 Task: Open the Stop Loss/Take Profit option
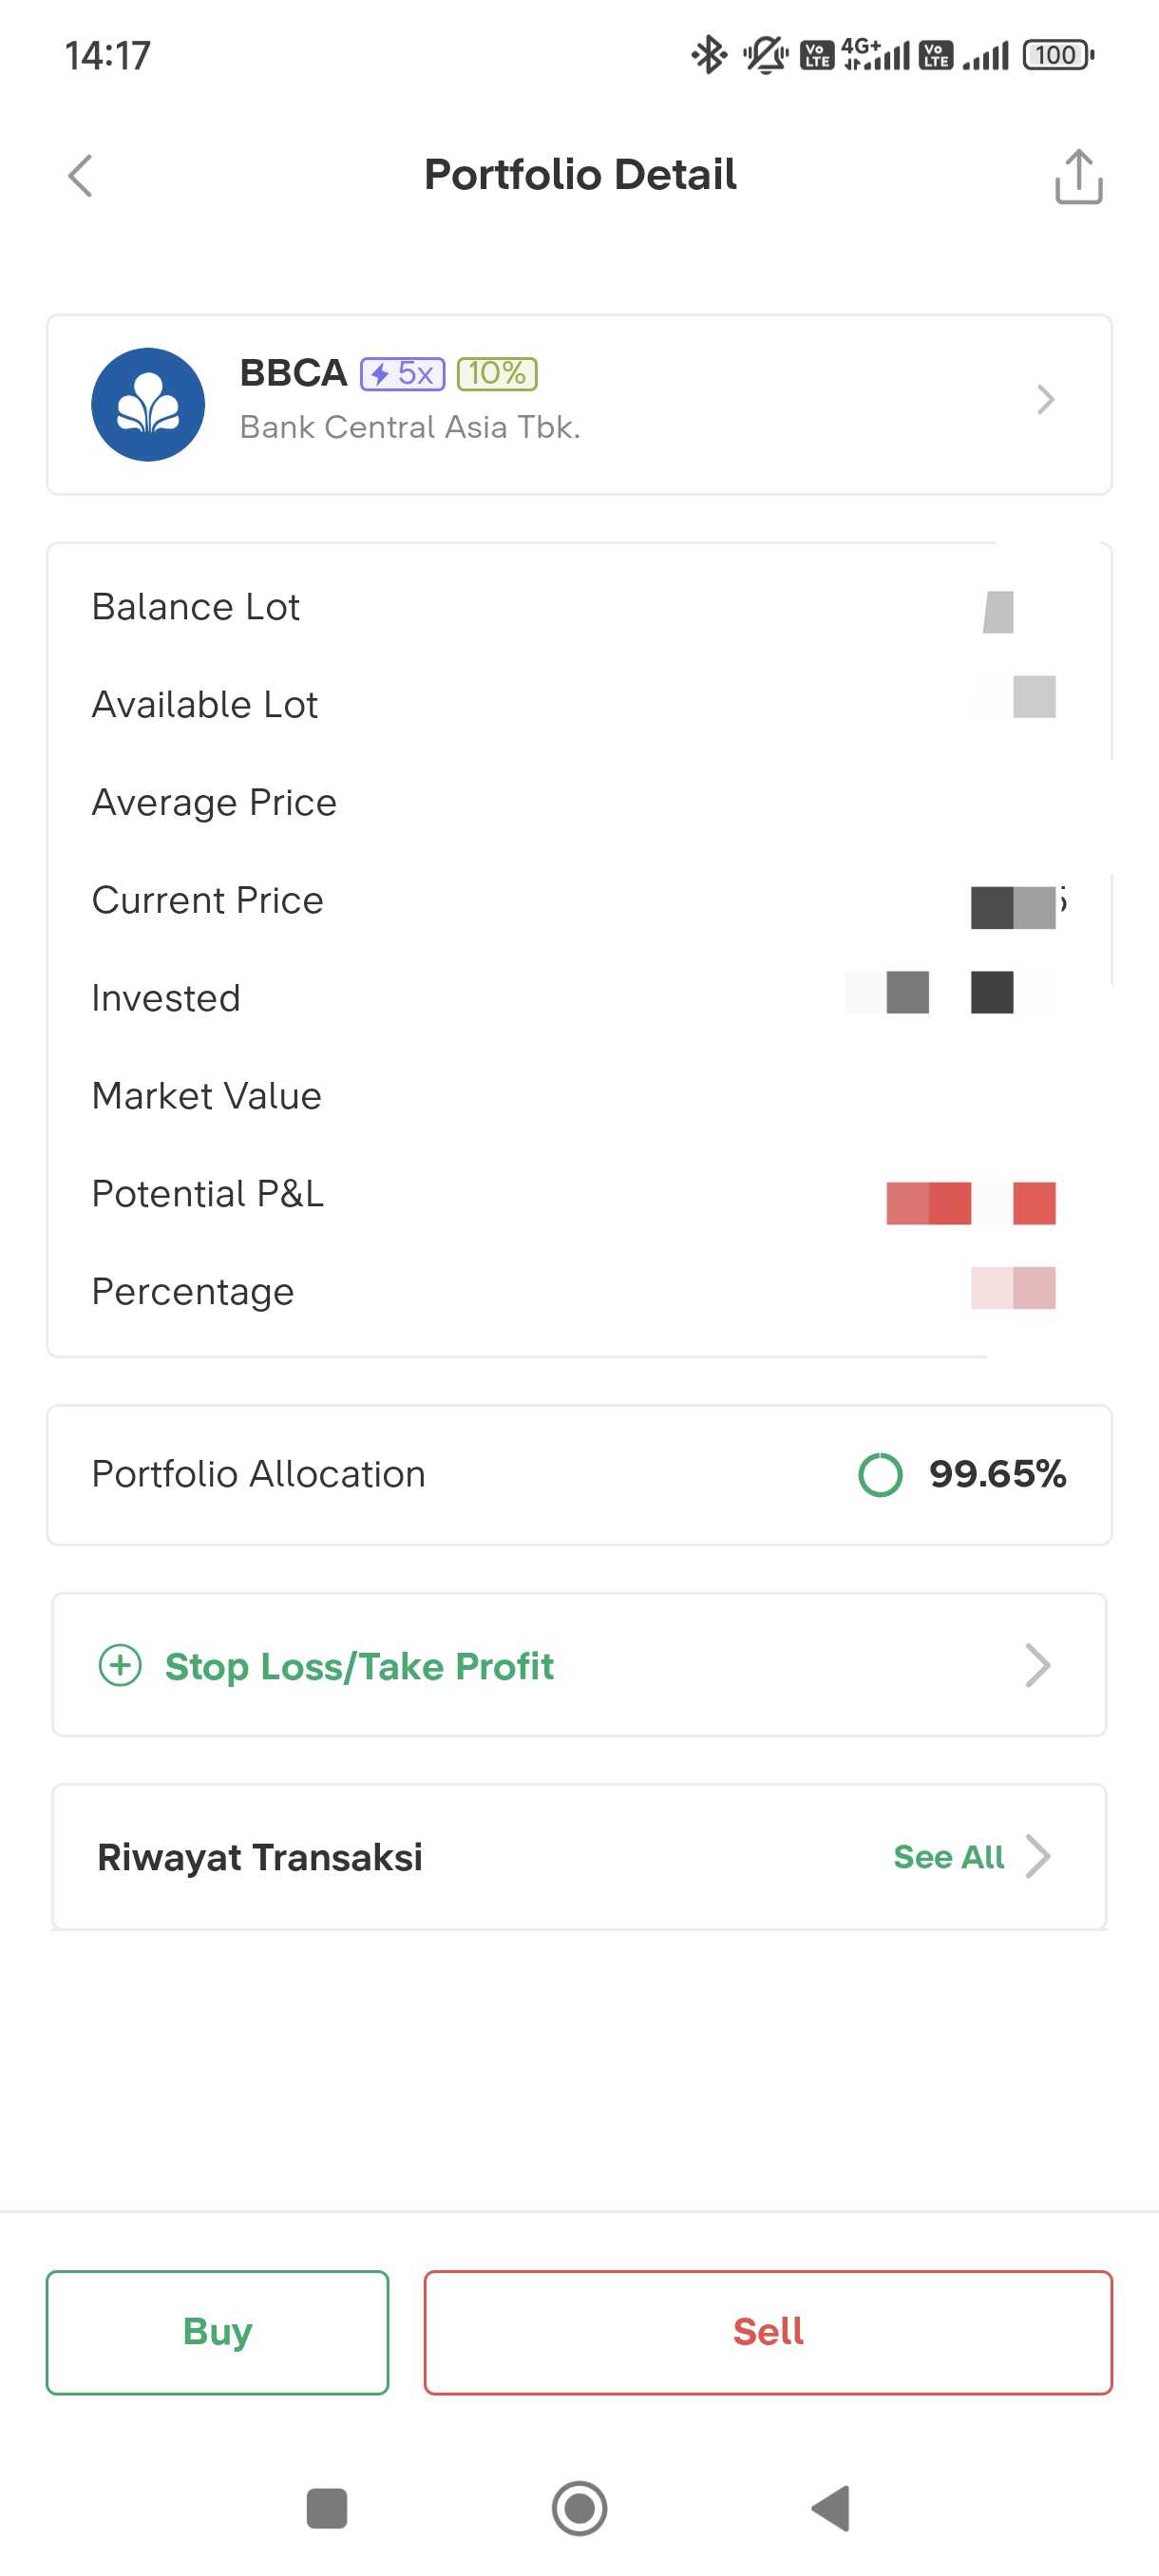pyautogui.click(x=359, y=1666)
